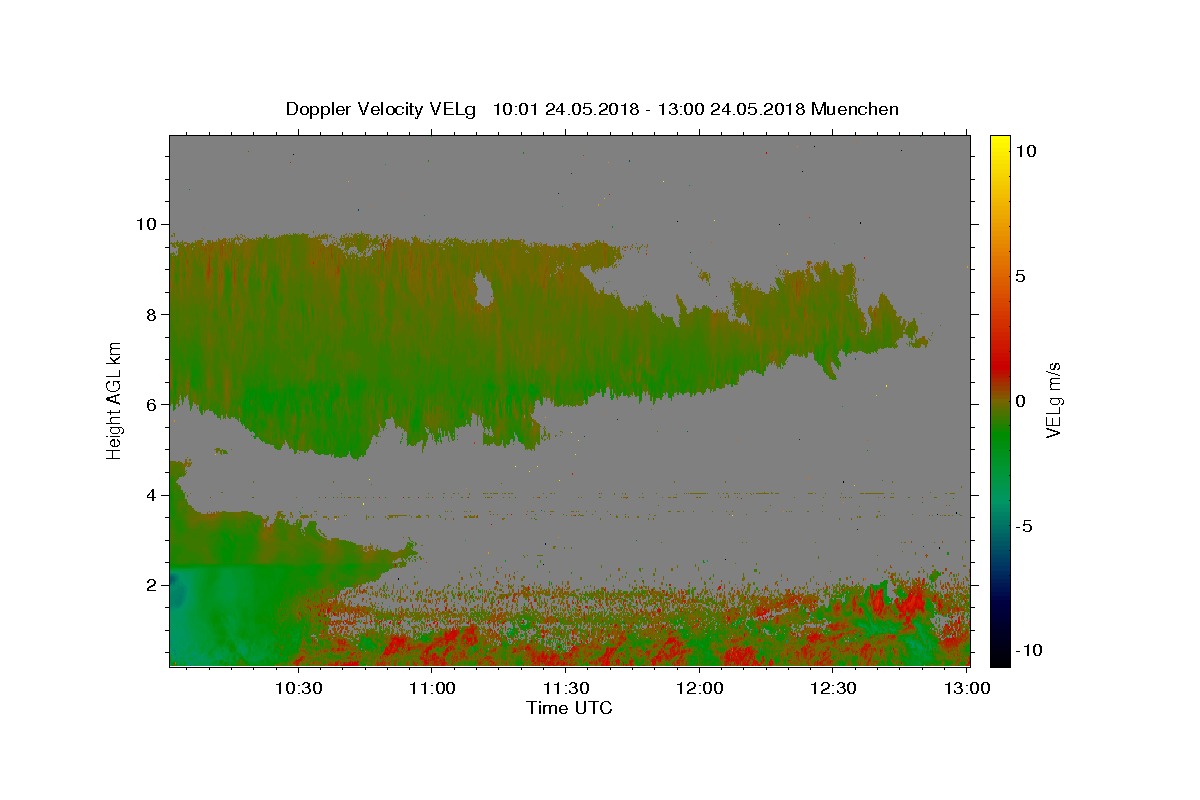
Task: Click the colorbar tick value '10'
Action: click(x=1025, y=151)
